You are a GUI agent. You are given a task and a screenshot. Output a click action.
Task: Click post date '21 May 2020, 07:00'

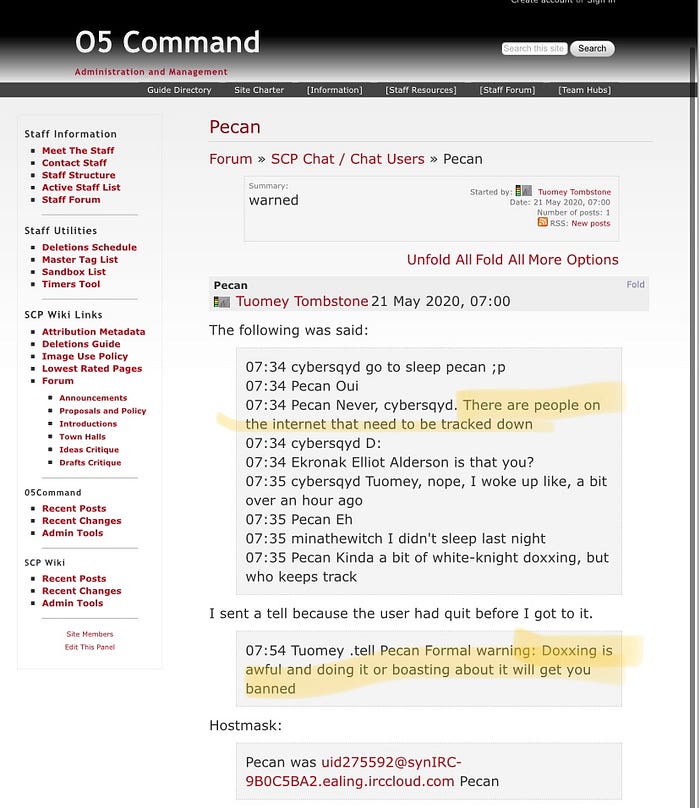tap(441, 301)
